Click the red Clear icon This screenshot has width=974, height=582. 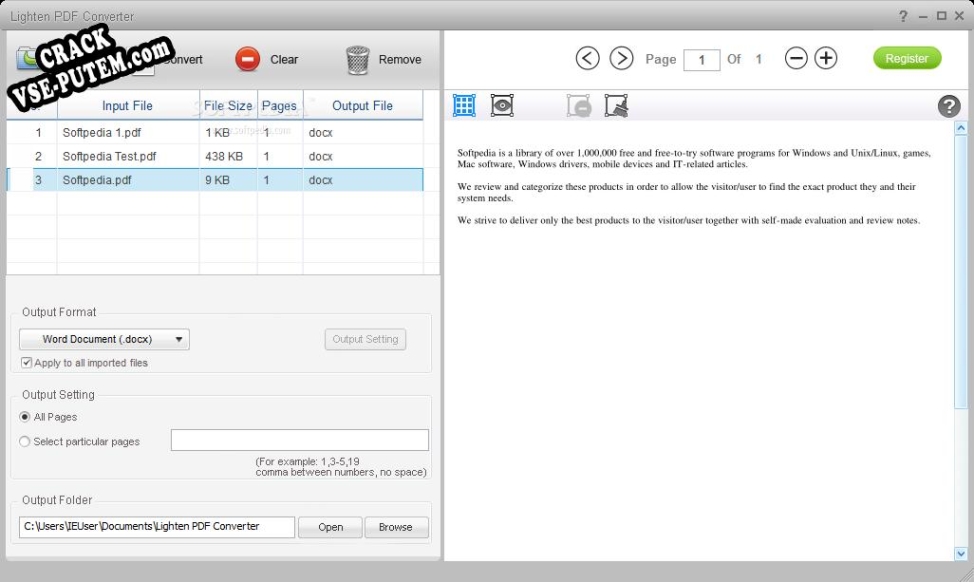(x=247, y=60)
